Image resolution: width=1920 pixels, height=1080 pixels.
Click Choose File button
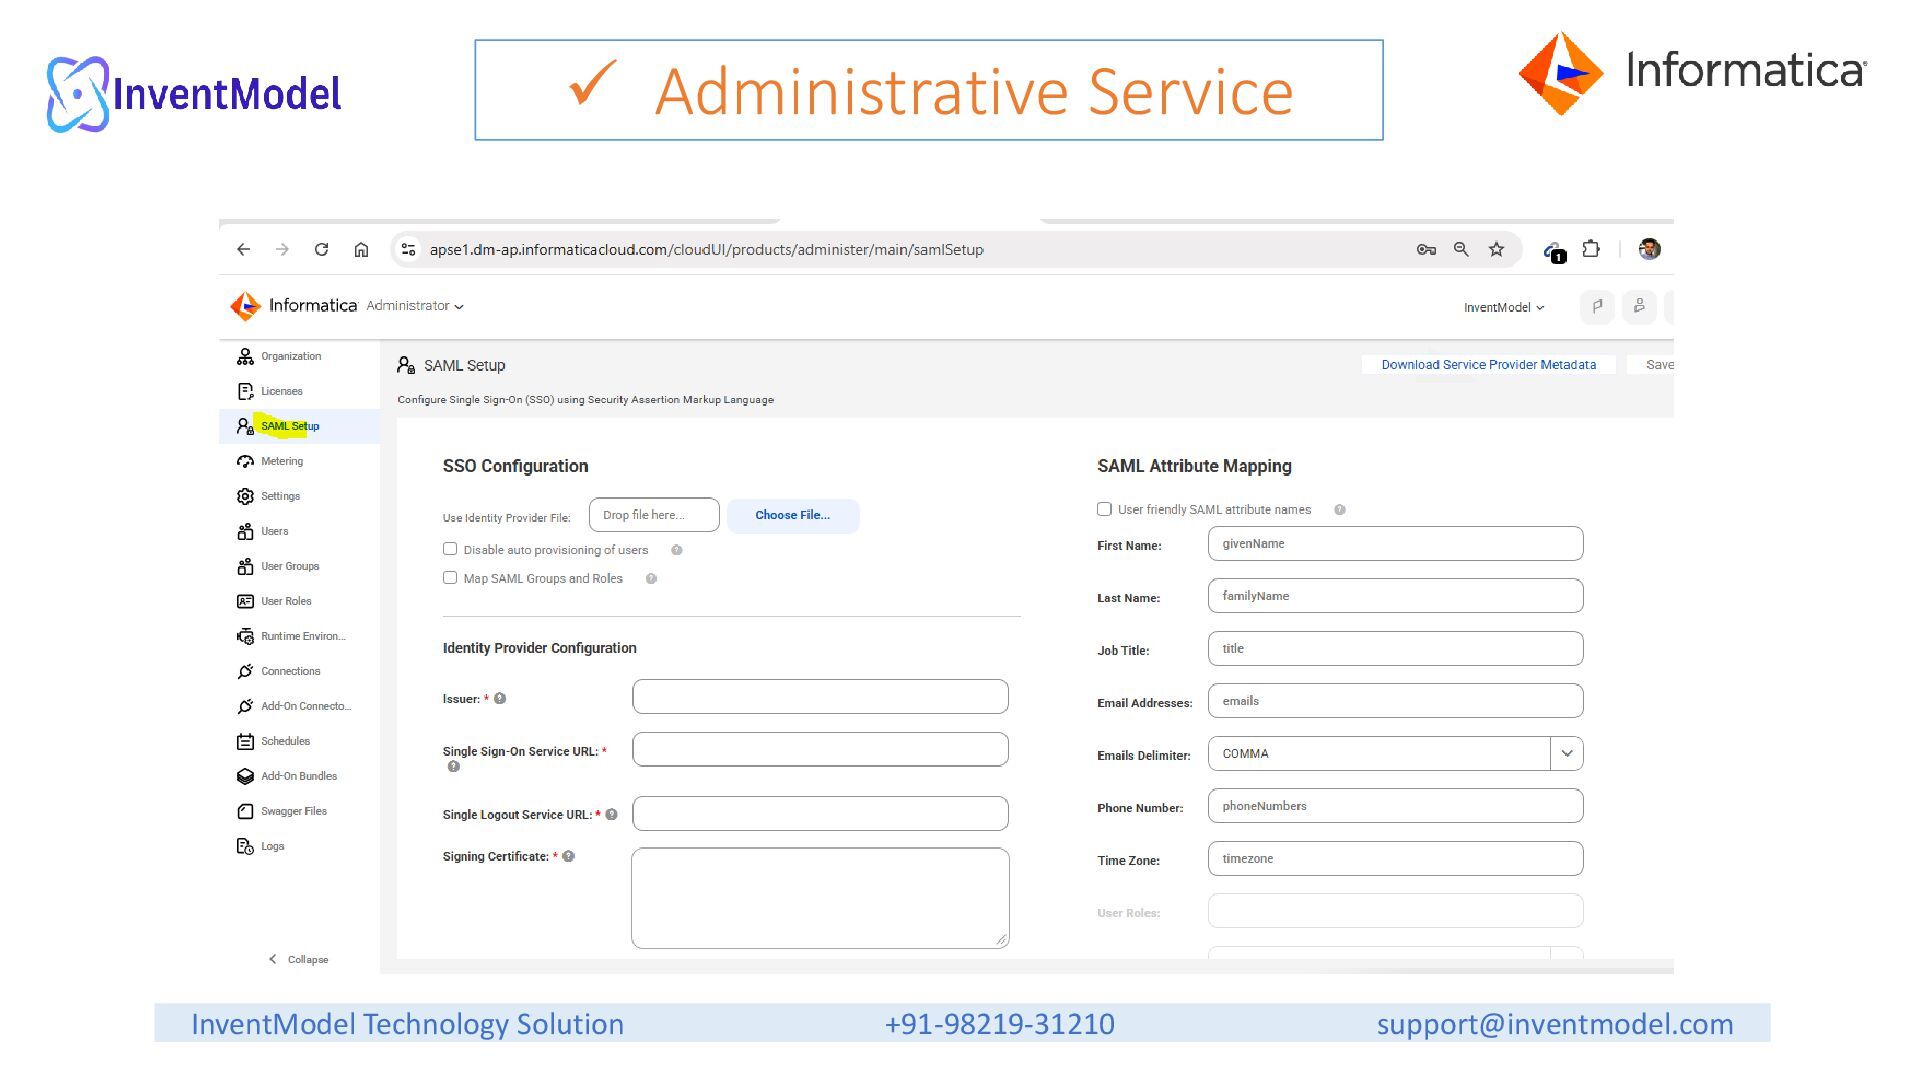point(793,516)
